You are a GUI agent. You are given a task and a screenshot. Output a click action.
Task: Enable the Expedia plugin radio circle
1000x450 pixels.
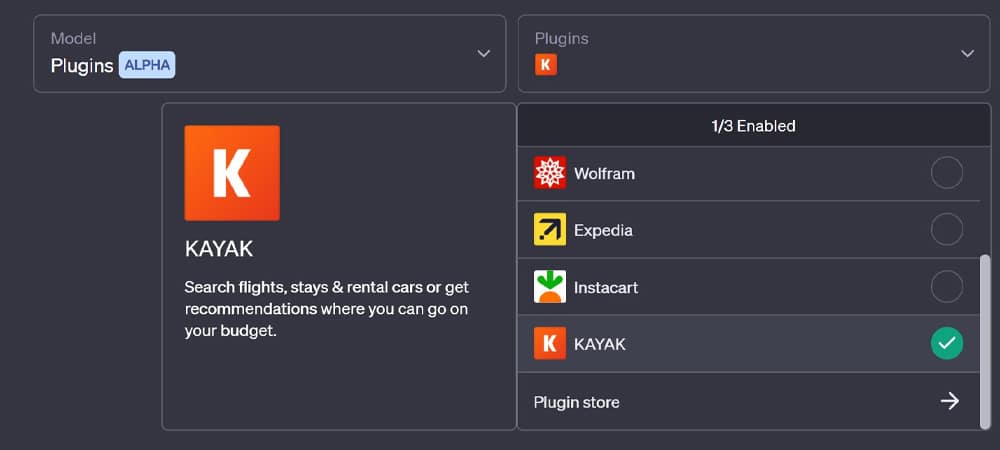click(x=946, y=229)
